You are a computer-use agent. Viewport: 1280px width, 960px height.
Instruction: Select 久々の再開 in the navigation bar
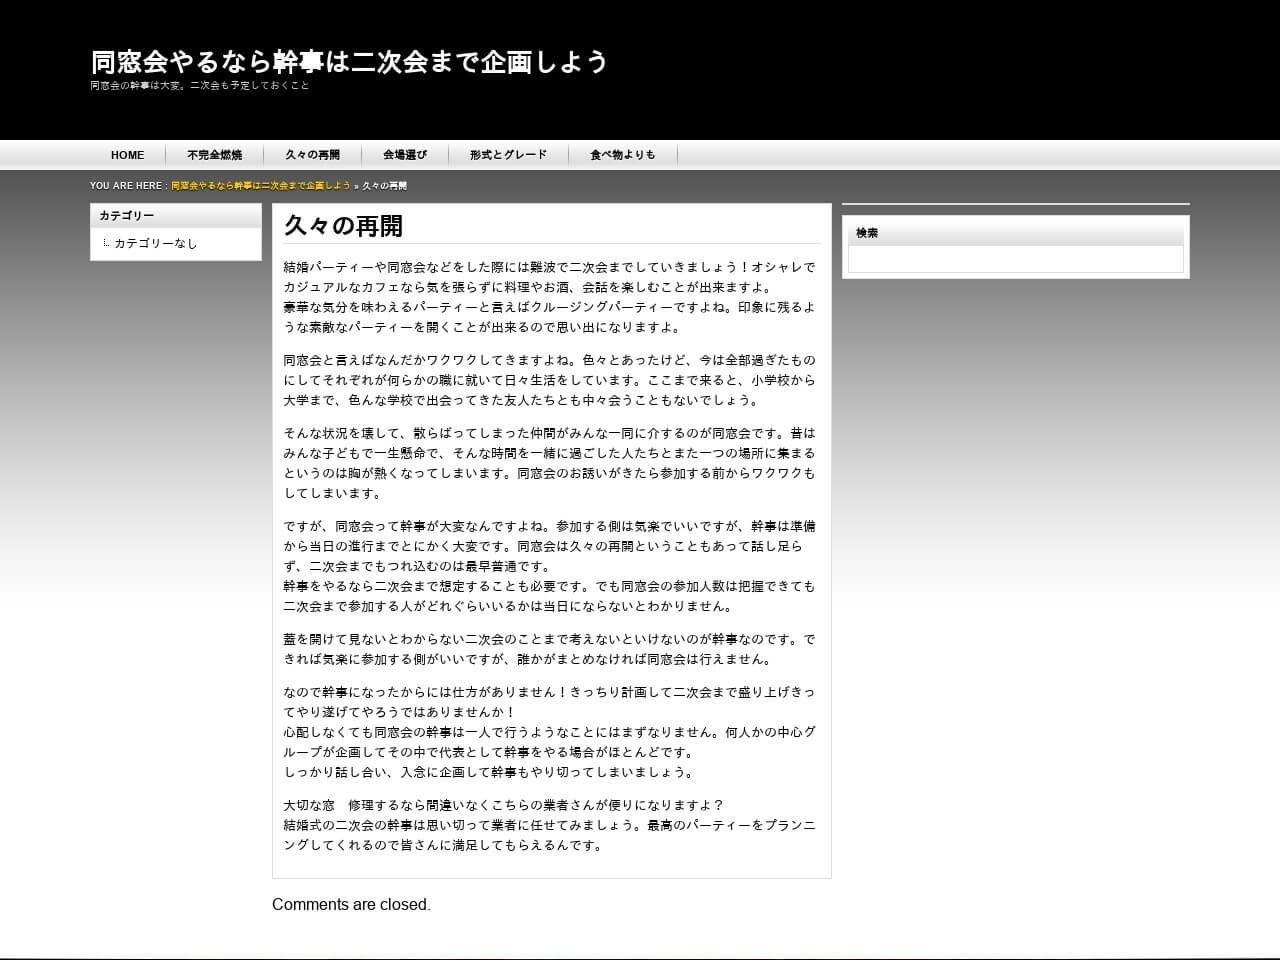coord(312,155)
